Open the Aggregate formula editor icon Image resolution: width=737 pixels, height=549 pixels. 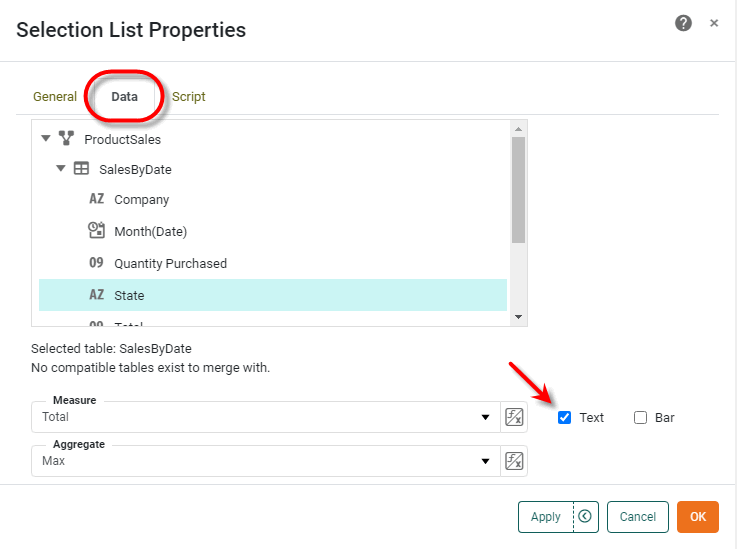click(x=514, y=461)
